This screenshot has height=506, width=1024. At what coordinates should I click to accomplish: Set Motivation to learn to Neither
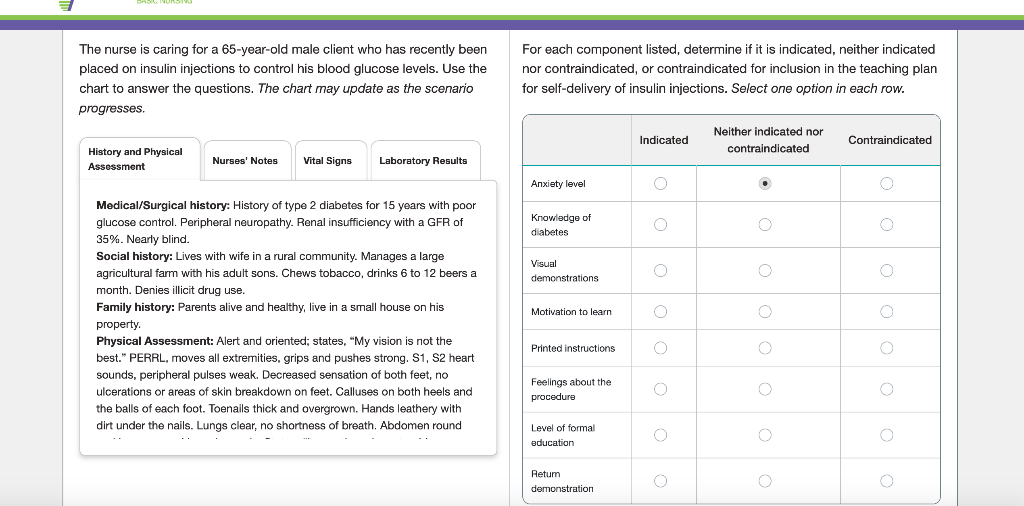coord(765,312)
